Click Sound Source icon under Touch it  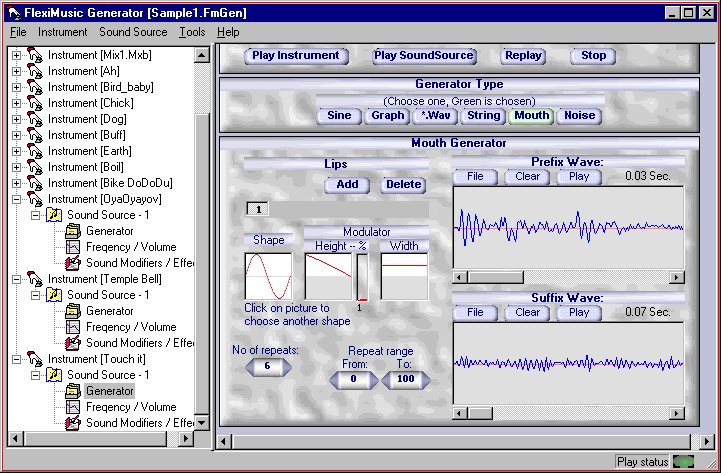pos(54,375)
